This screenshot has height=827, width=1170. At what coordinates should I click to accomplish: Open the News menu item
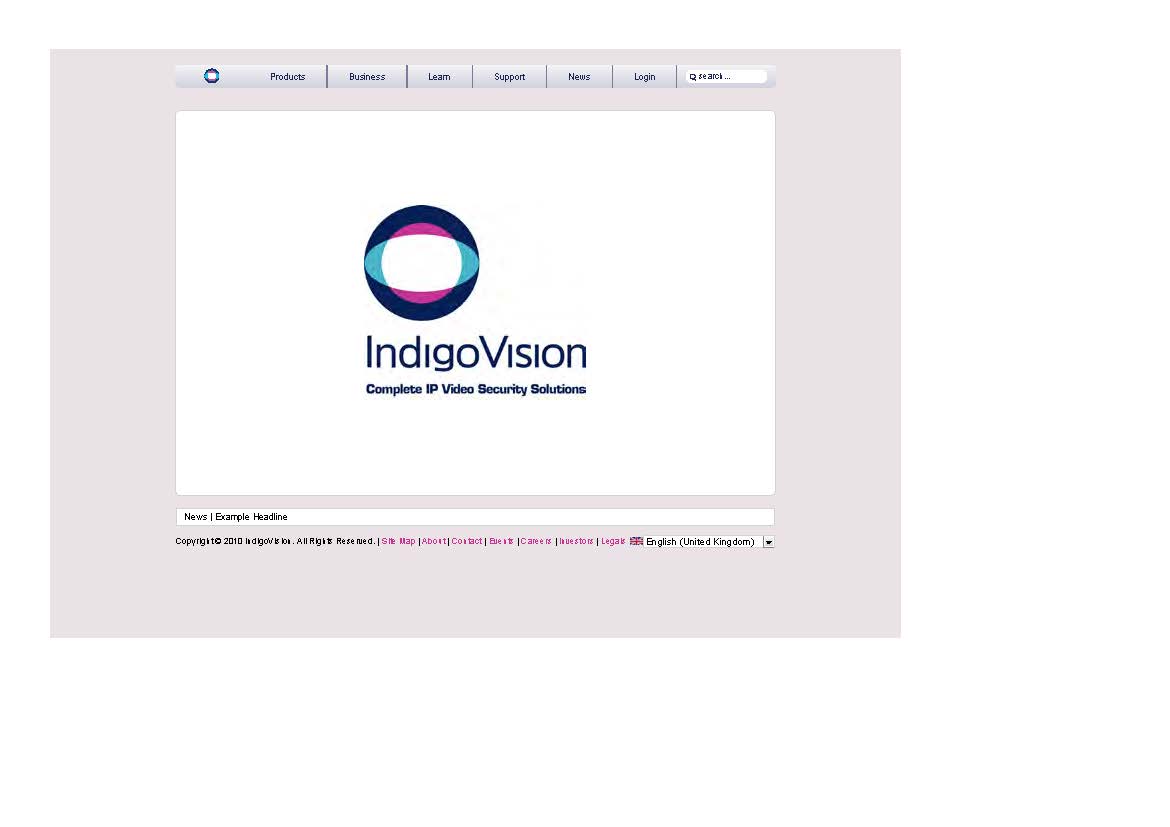pos(579,77)
